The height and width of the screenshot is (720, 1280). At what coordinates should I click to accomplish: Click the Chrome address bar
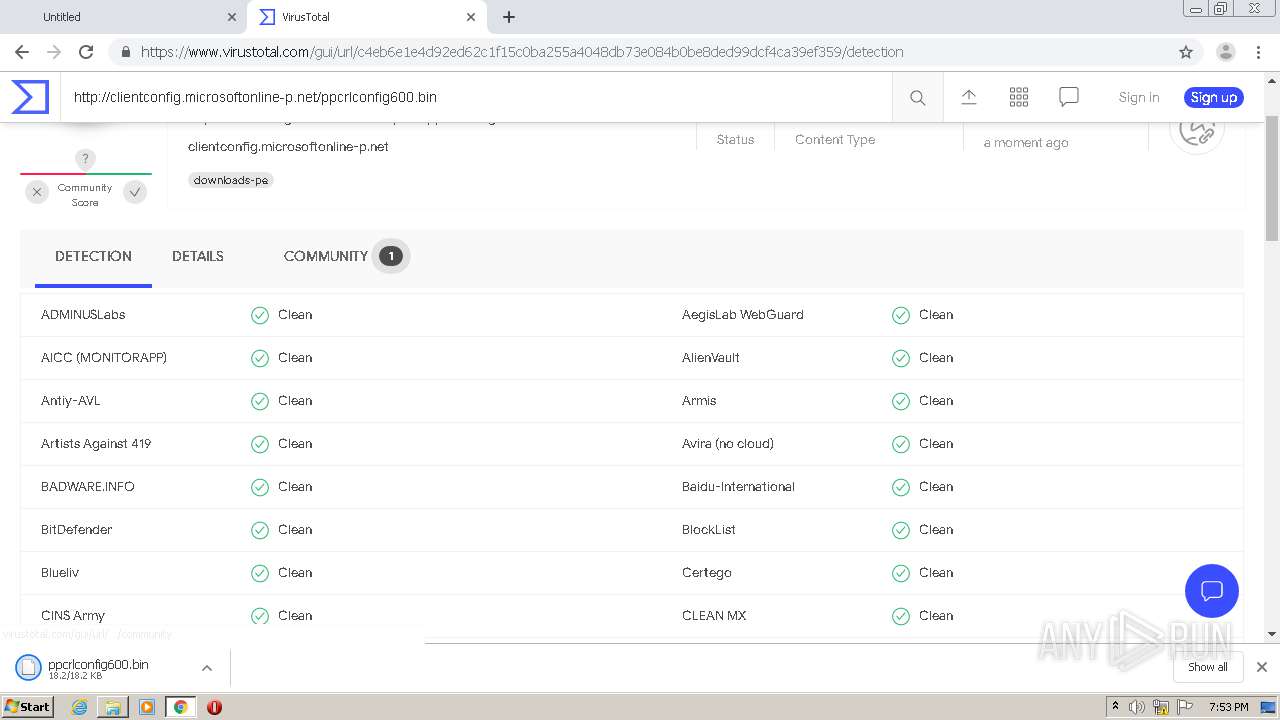pos(640,52)
